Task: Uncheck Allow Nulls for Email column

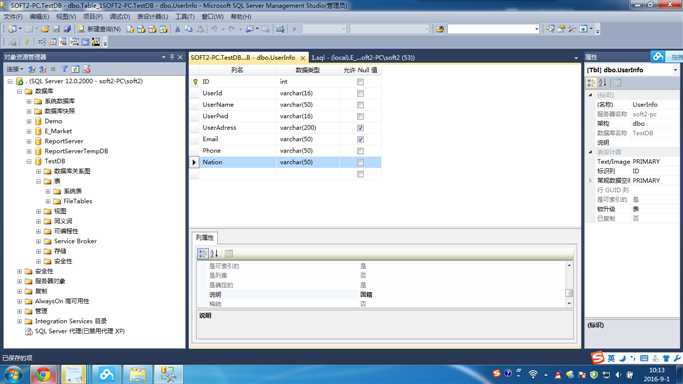Action: [x=360, y=139]
